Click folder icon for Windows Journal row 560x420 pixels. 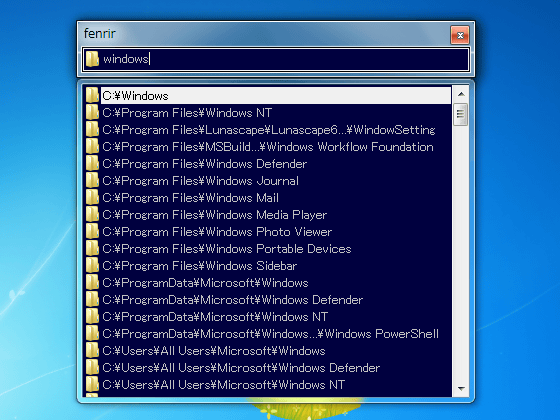92,181
